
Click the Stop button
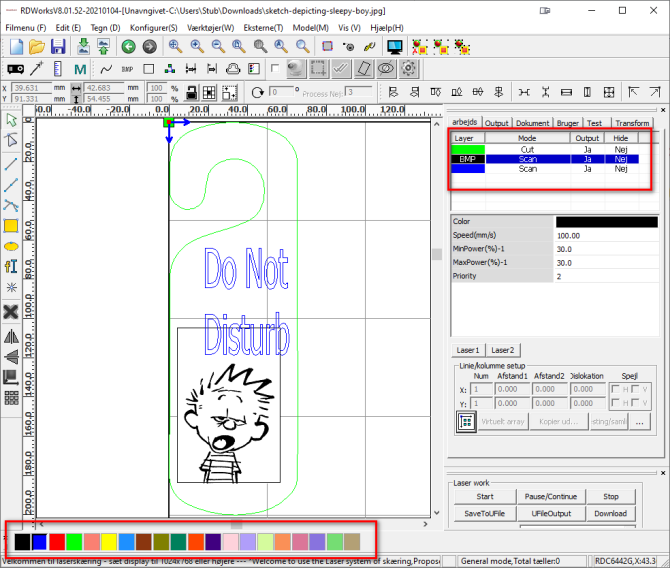pyautogui.click(x=611, y=497)
